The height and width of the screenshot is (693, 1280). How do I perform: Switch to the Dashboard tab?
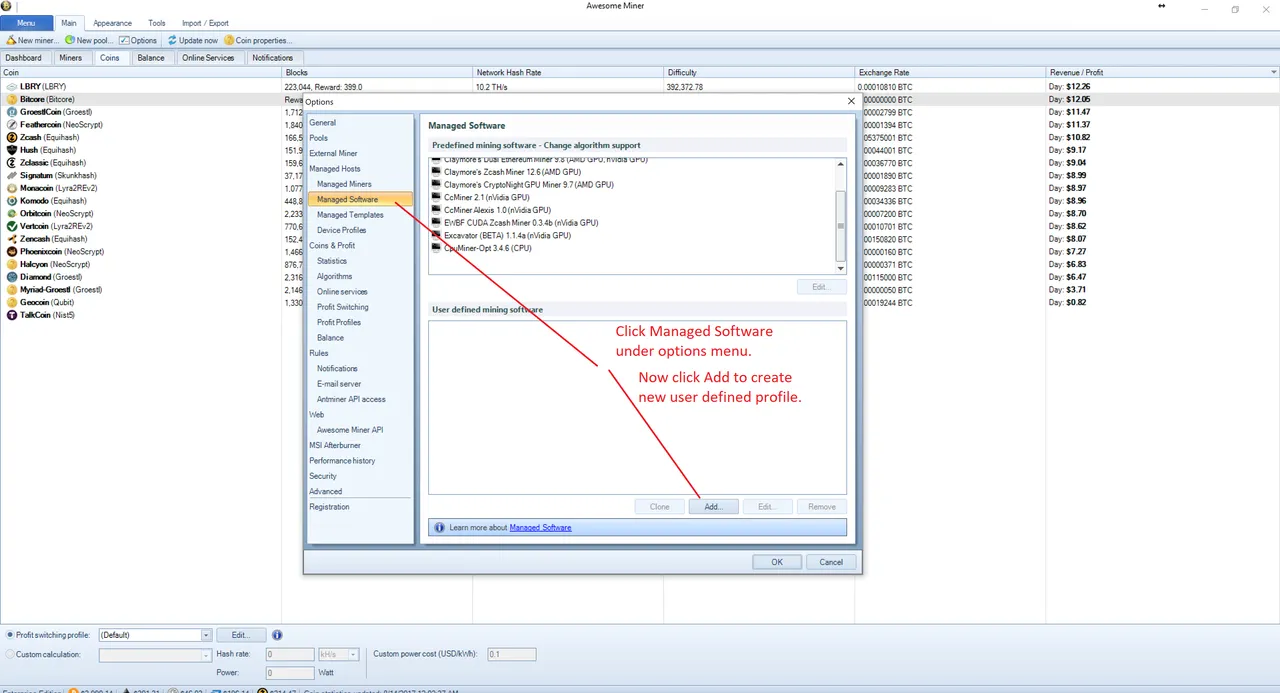coord(24,58)
